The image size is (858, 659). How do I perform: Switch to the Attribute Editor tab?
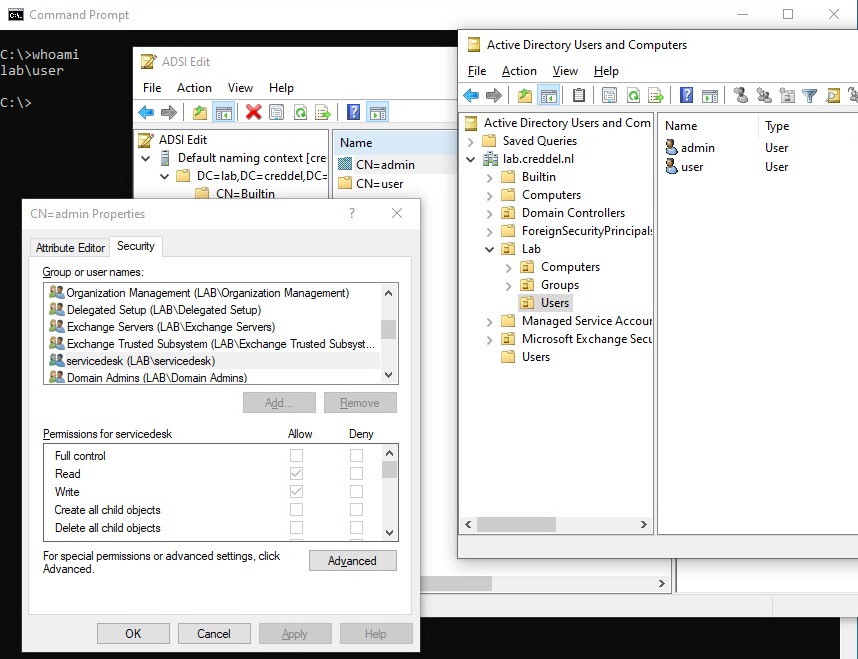(70, 247)
